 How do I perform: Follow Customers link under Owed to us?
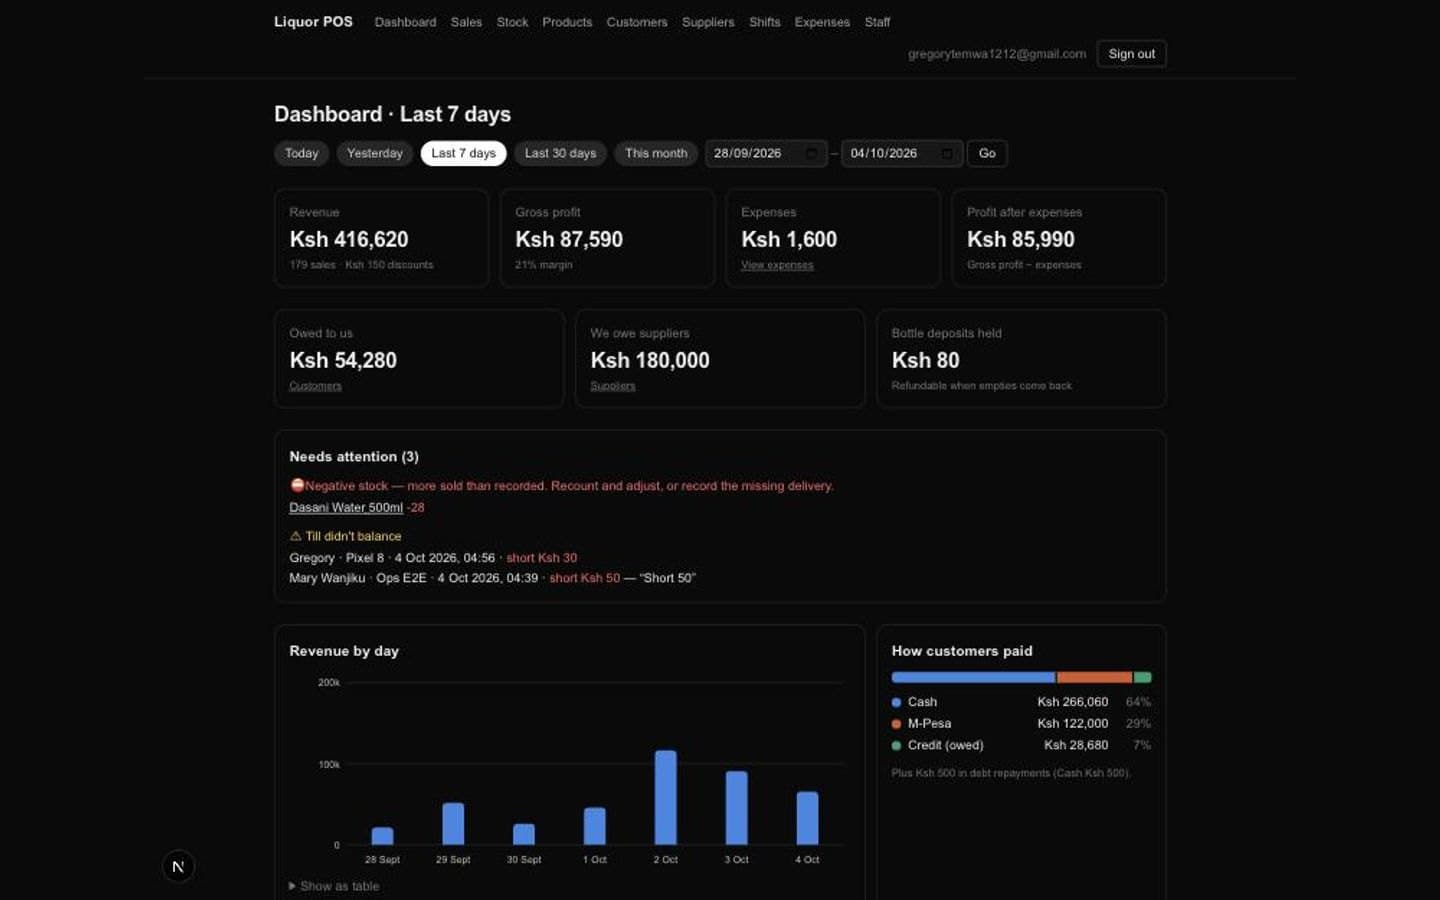315,386
